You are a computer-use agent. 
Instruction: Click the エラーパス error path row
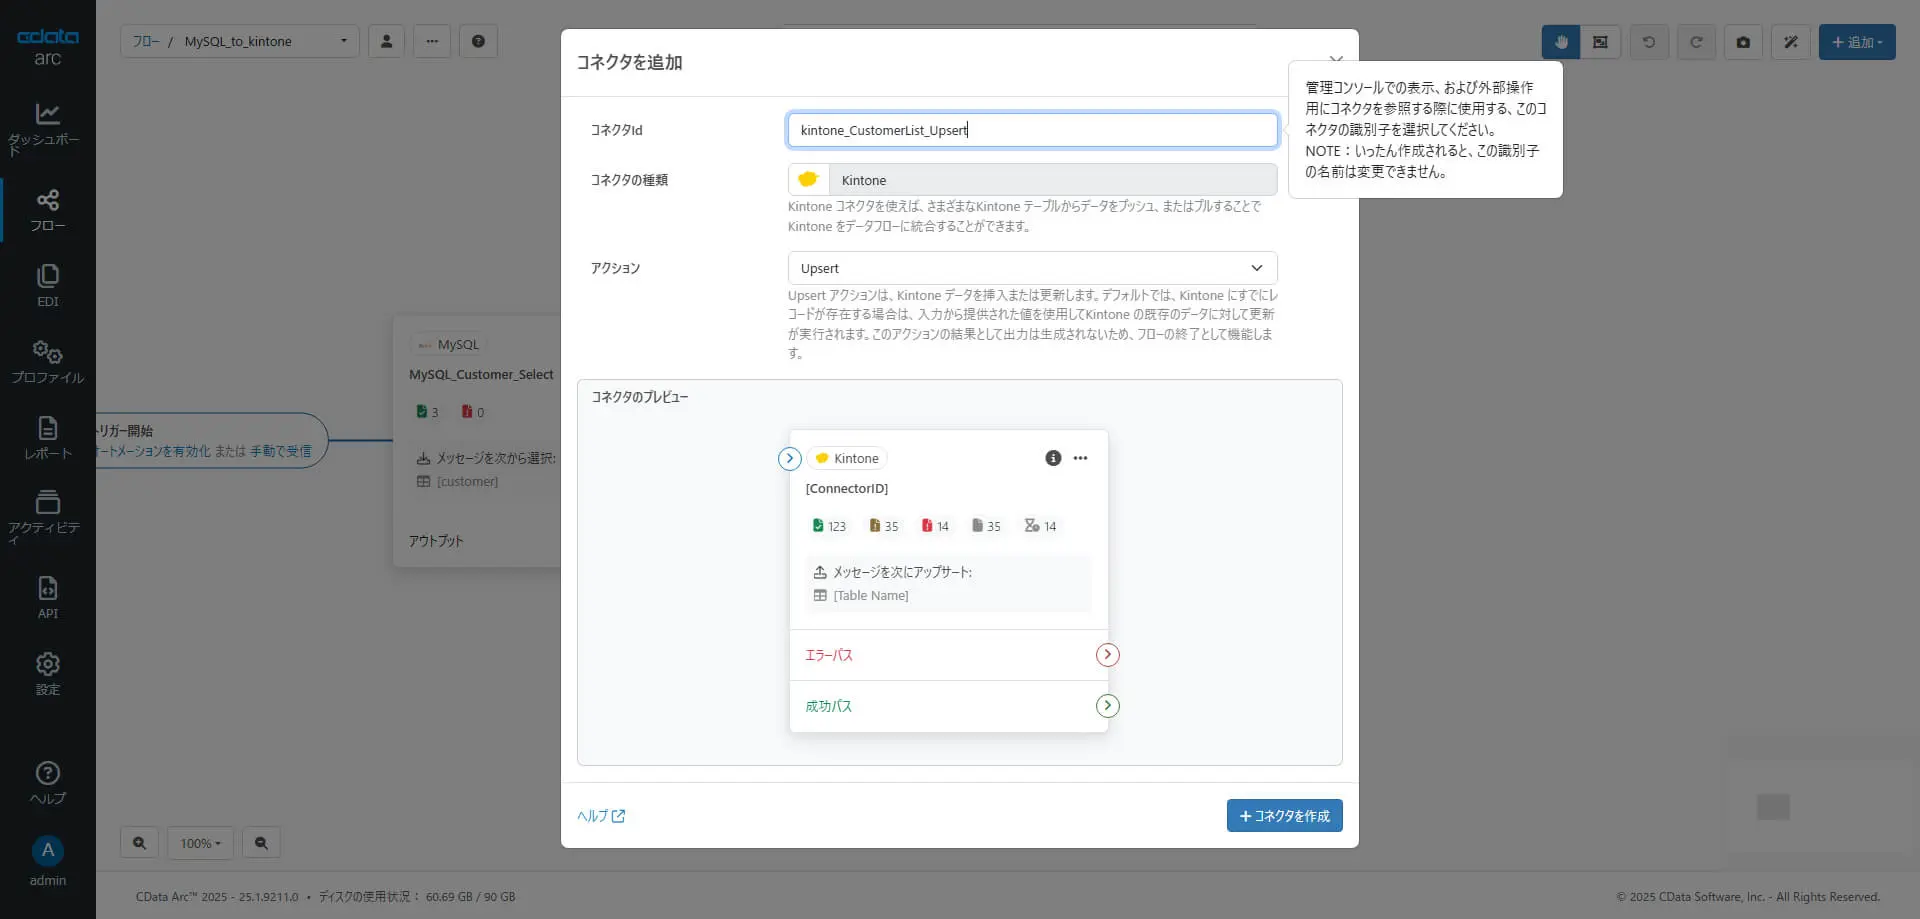tap(948, 655)
